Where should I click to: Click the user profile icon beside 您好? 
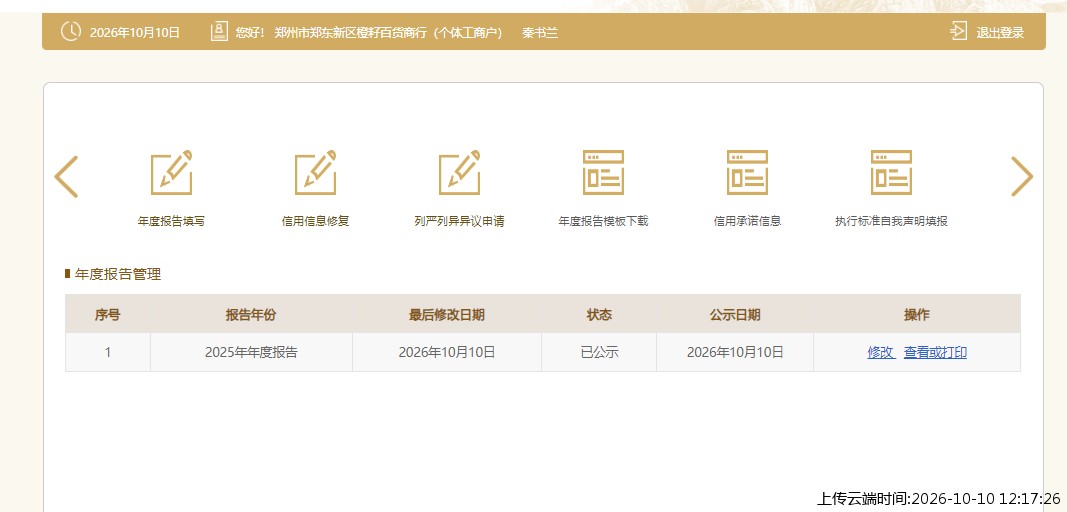point(219,31)
